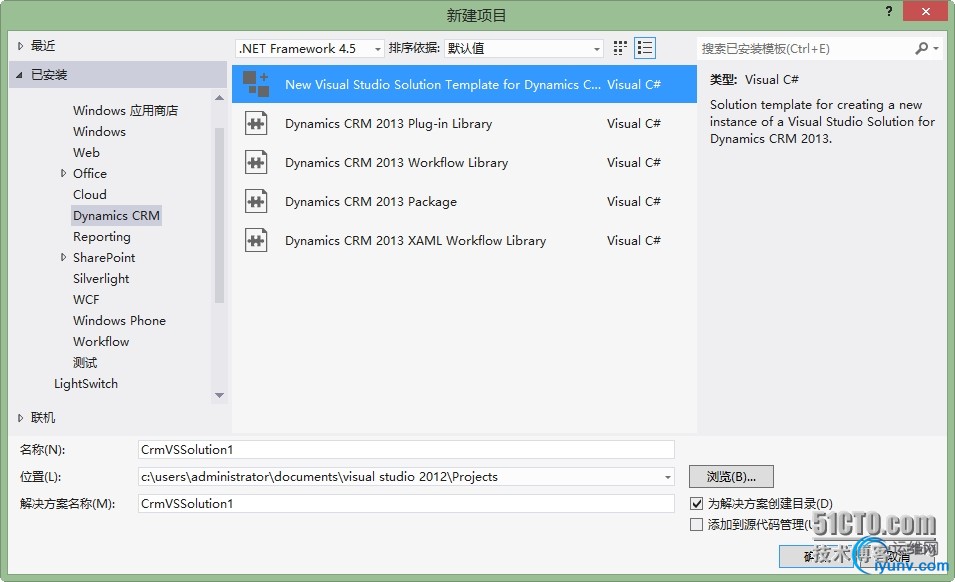Click the XAML Workflow Library template icon
Image resolution: width=955 pixels, height=582 pixels.
(256, 240)
